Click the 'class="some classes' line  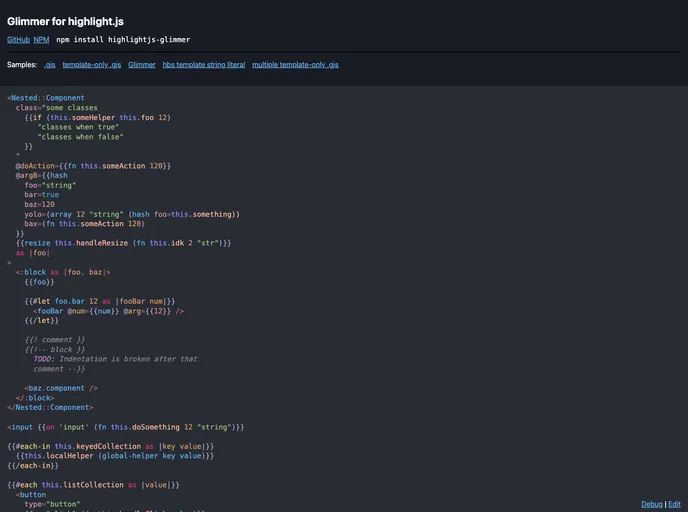click(x=57, y=107)
